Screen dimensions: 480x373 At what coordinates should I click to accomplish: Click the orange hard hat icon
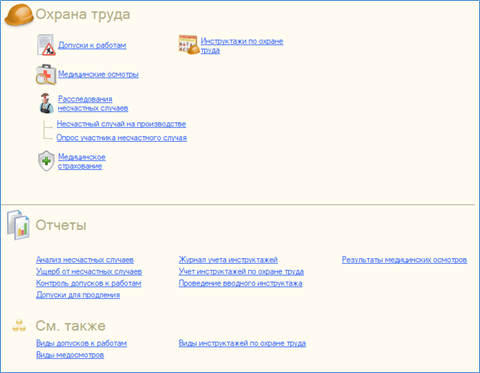coord(19,15)
